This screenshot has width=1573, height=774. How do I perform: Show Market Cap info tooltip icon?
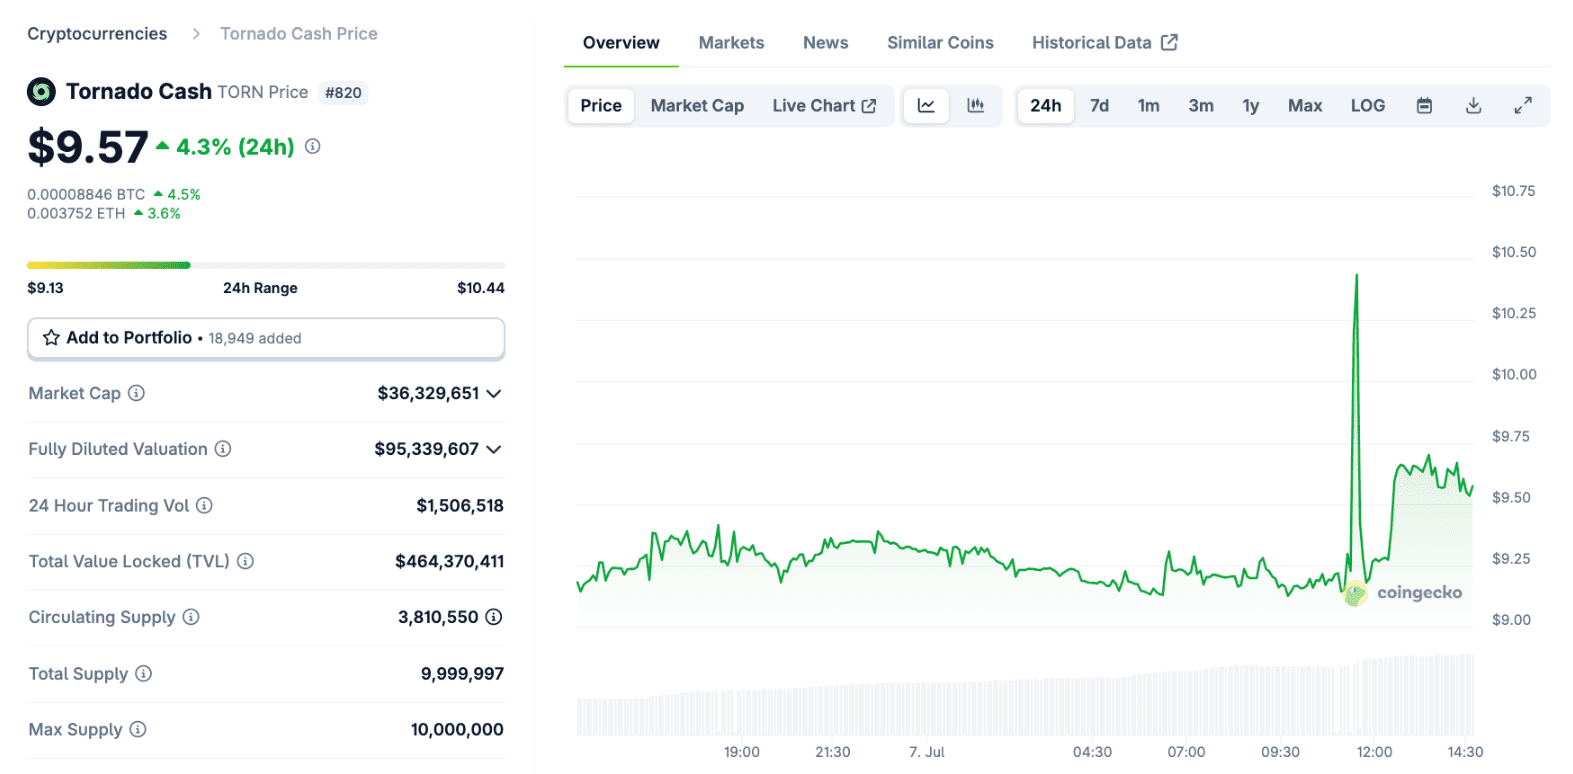(137, 393)
